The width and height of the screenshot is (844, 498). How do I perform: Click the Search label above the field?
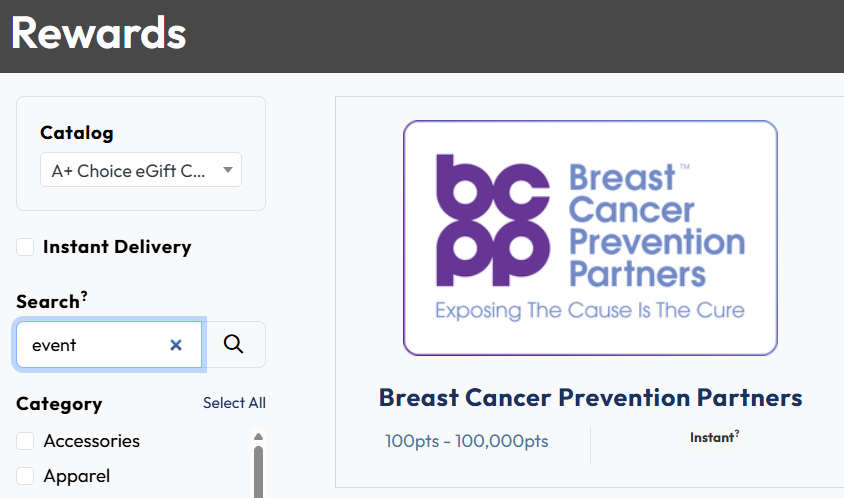47,301
